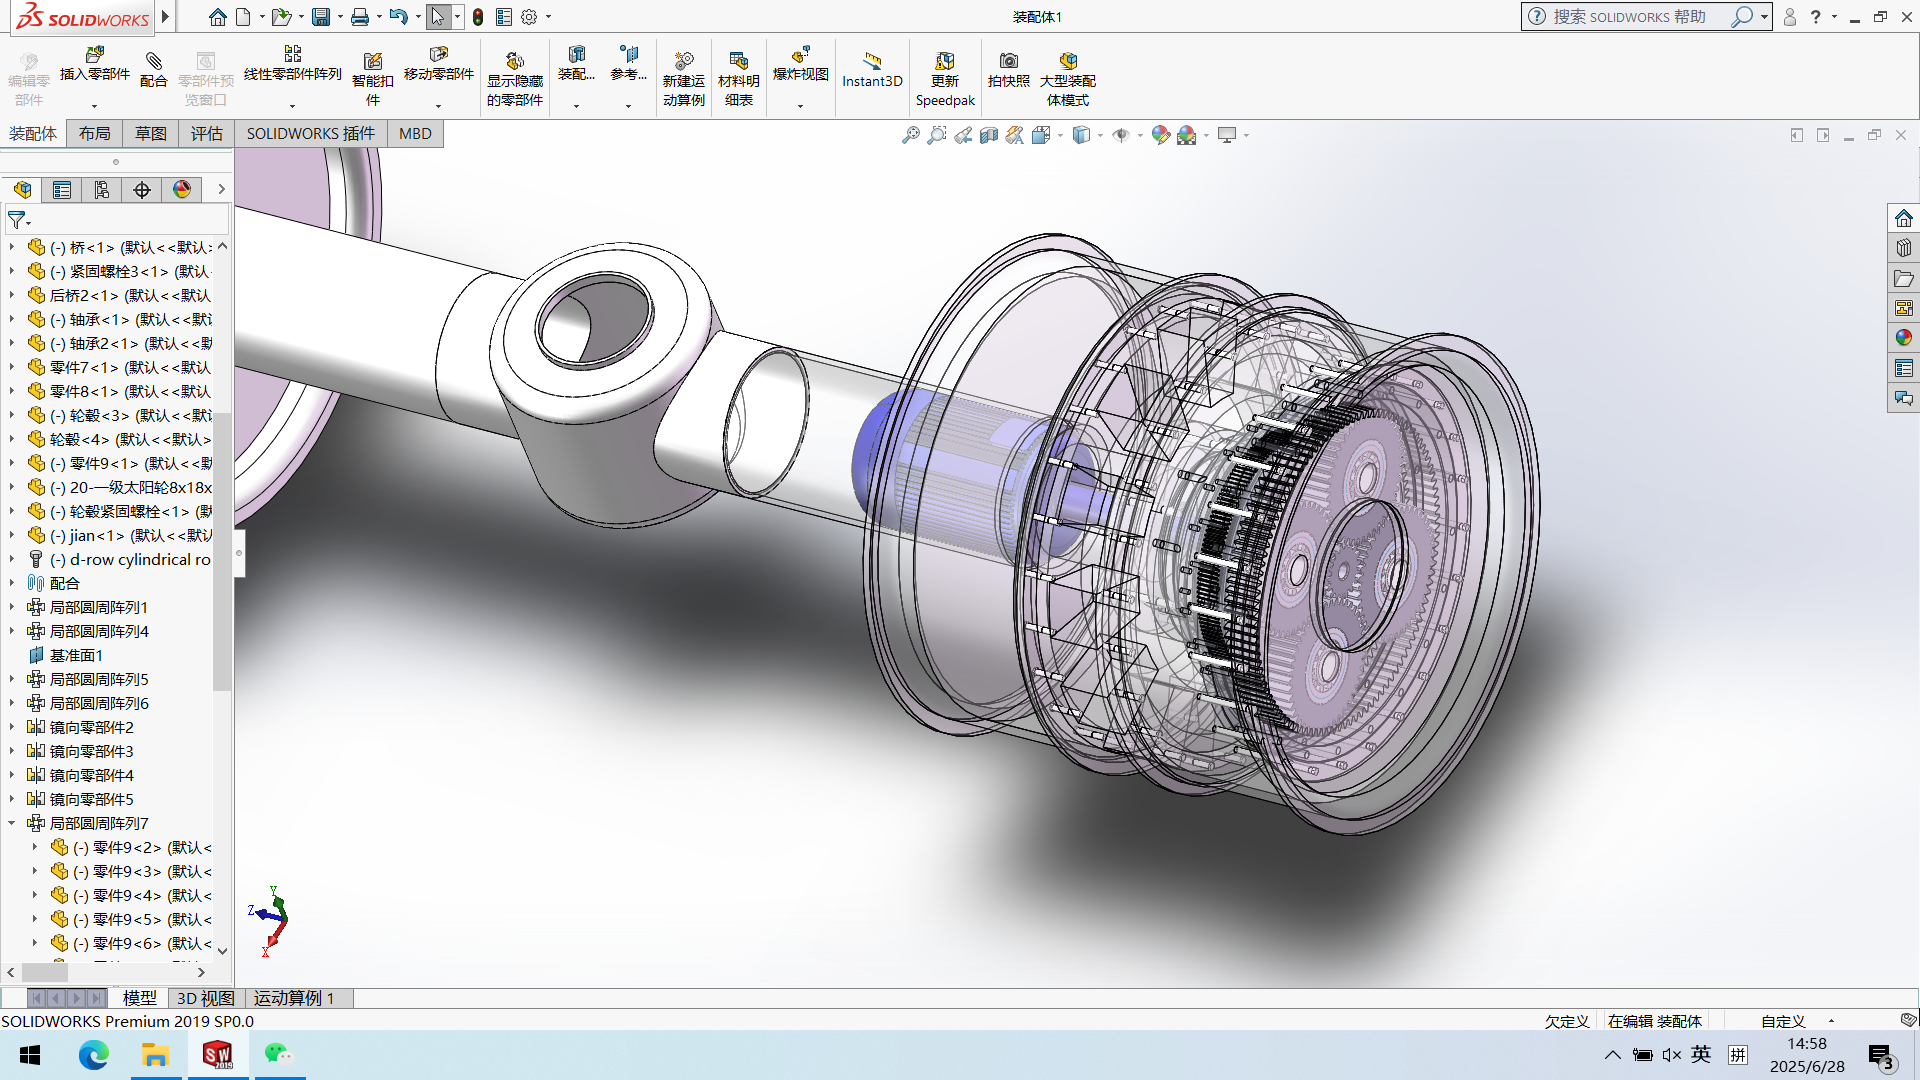Screen dimensions: 1920x1080
Task: Open the Bill of Materials (材料明细表) tool
Action: pyautogui.click(x=738, y=62)
